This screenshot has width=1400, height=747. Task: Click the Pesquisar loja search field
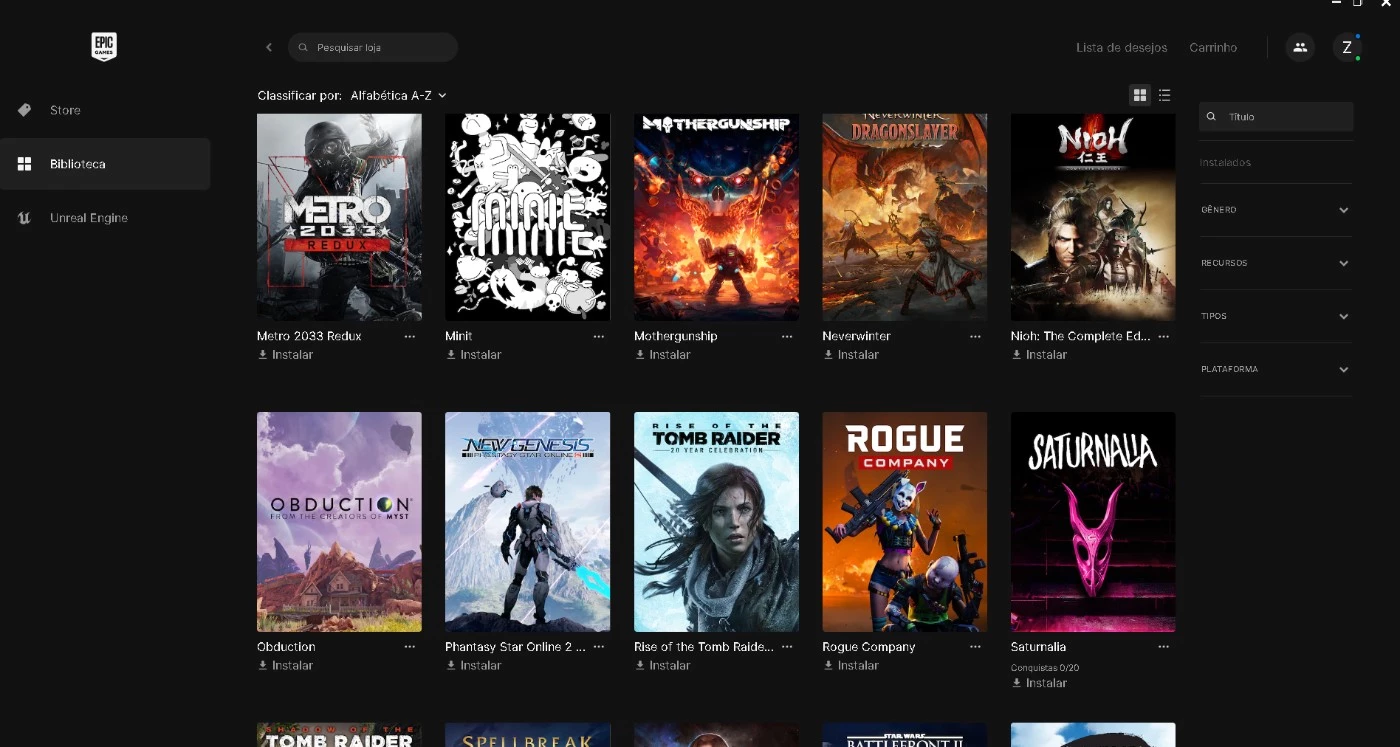[x=373, y=47]
